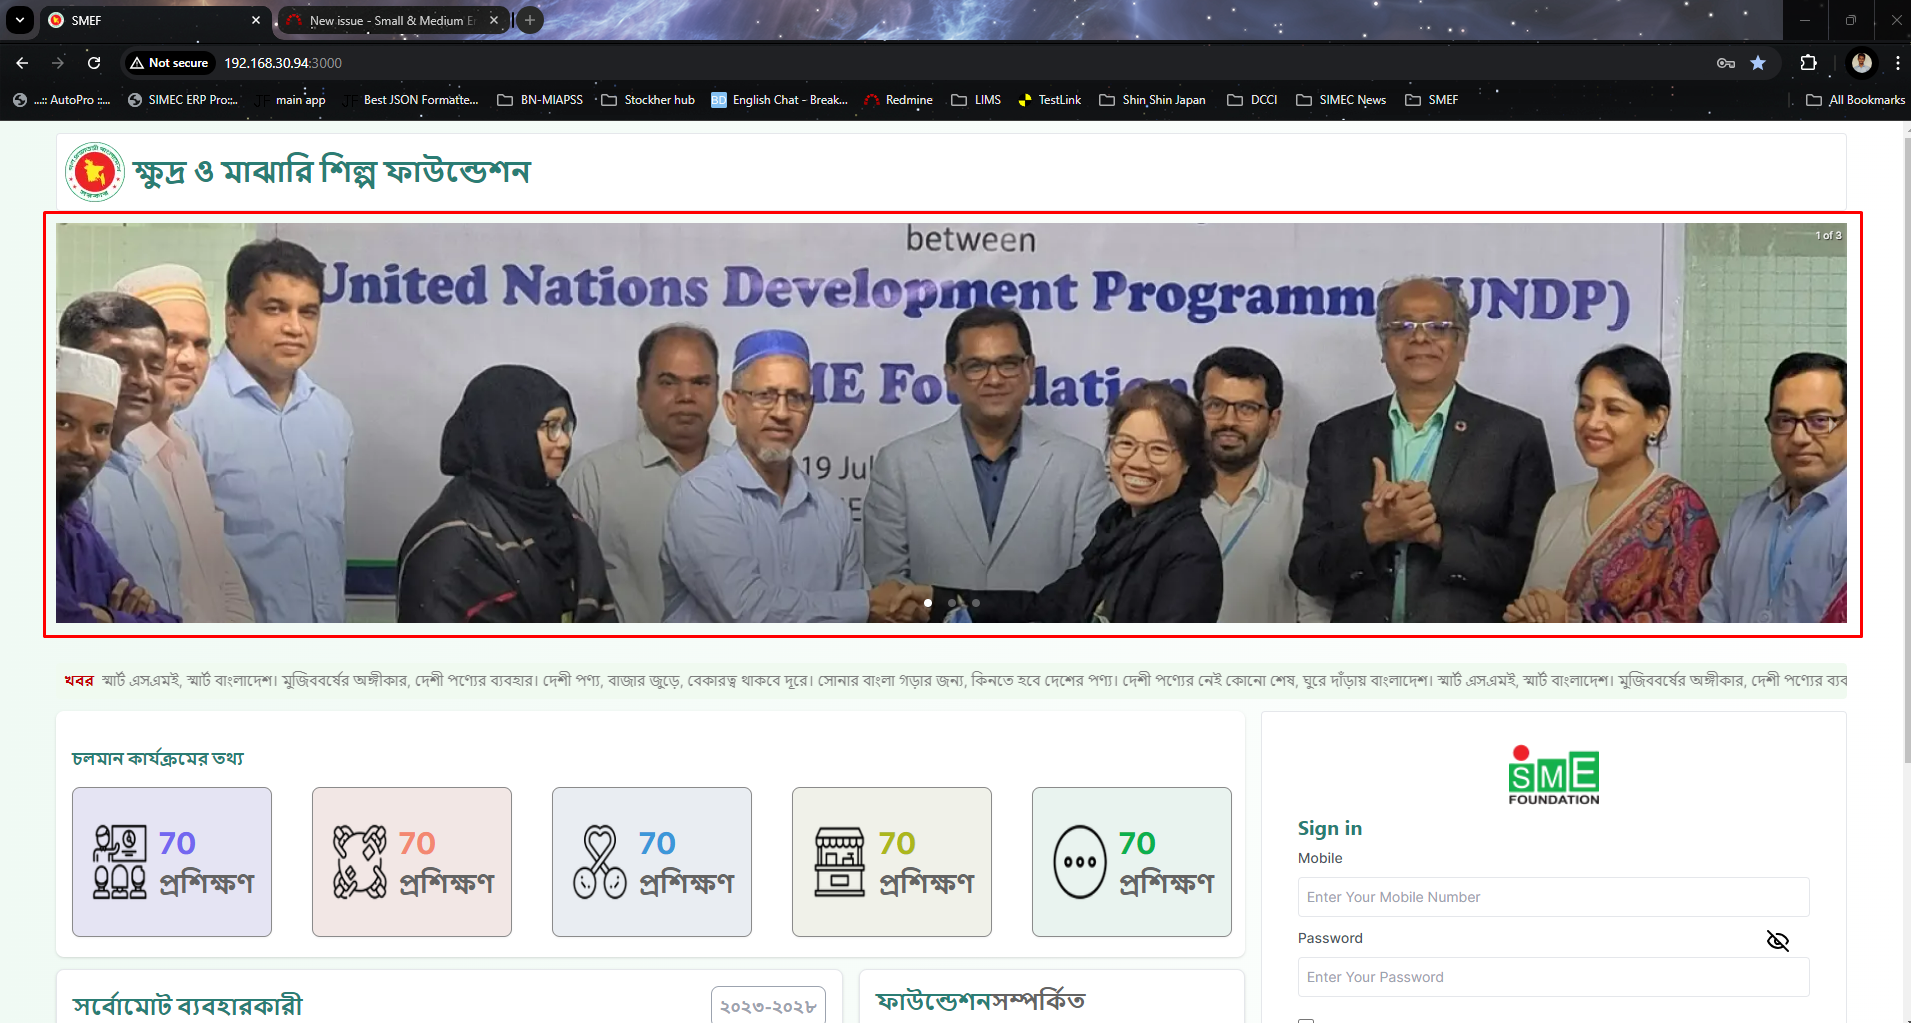The width and height of the screenshot is (1911, 1023).
Task: Expand the SIMEC News bookmark folder
Action: [1341, 100]
